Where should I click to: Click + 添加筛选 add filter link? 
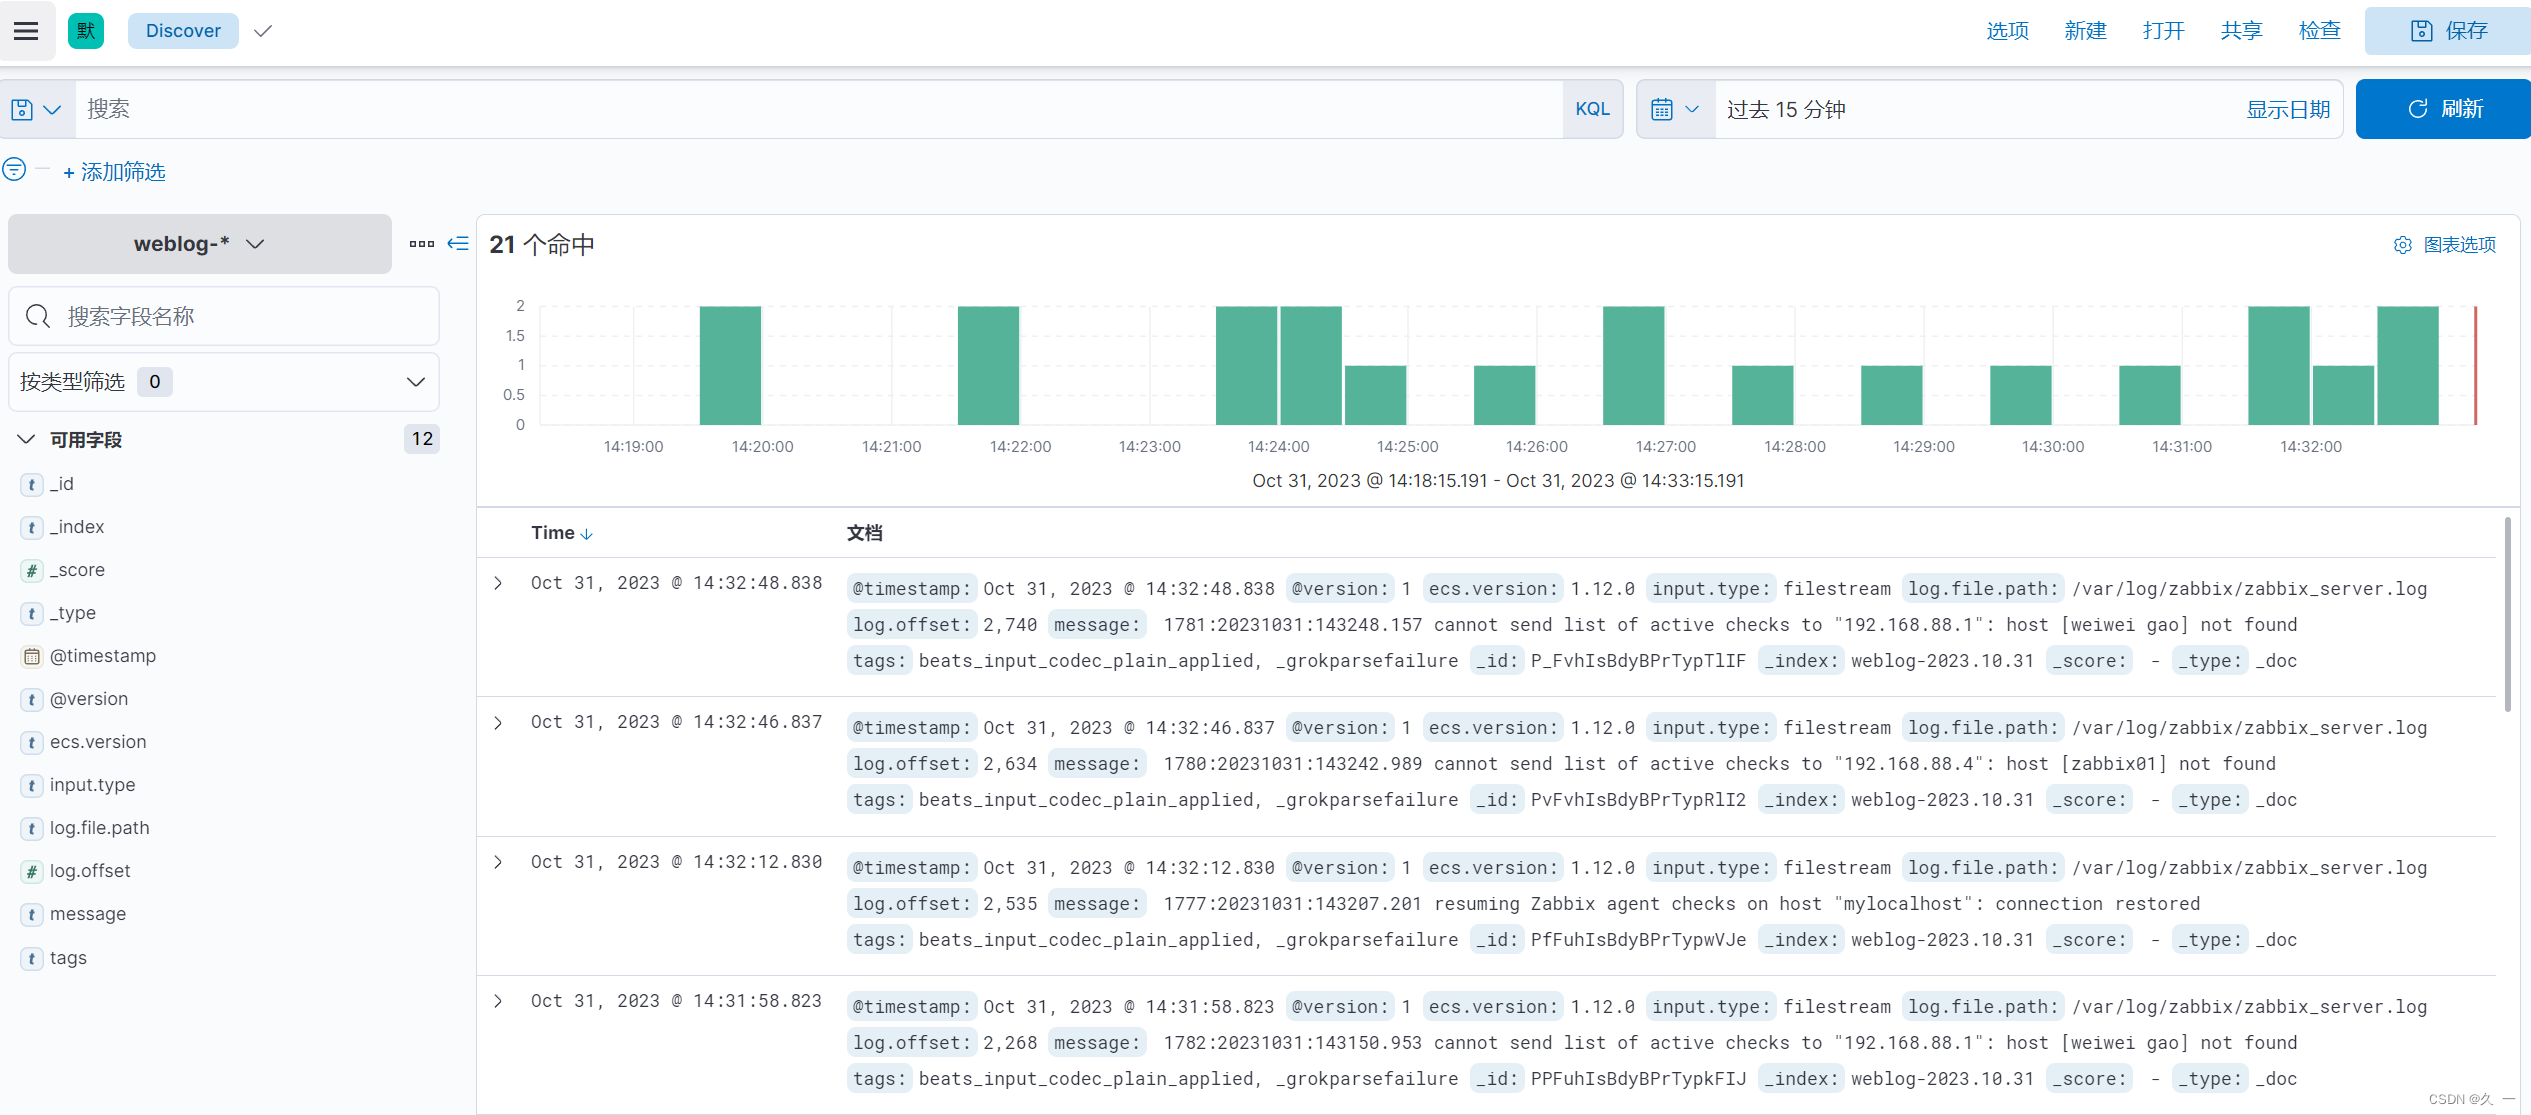[114, 172]
